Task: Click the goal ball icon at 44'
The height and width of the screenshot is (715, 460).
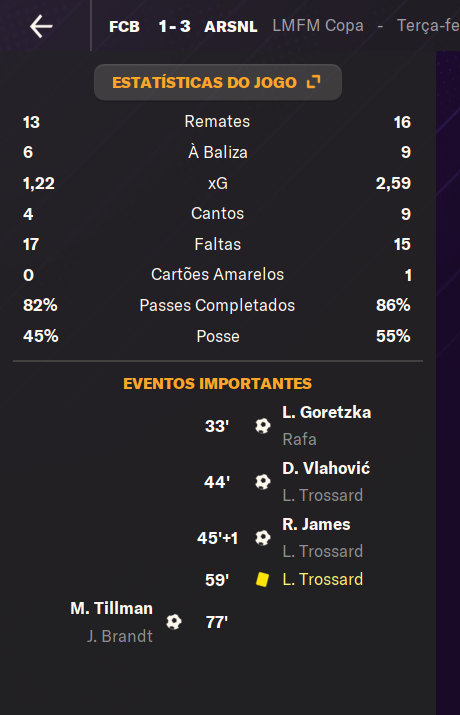Action: [263, 482]
